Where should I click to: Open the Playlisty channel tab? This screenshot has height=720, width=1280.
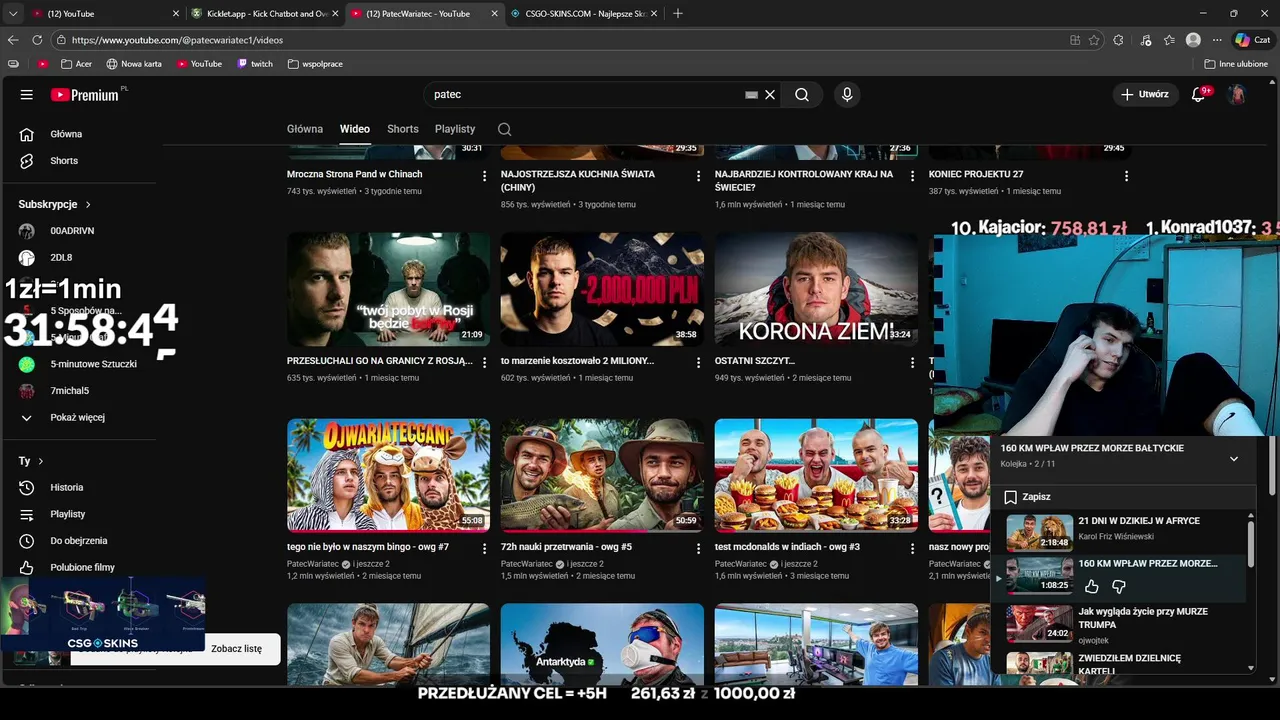coord(455,129)
